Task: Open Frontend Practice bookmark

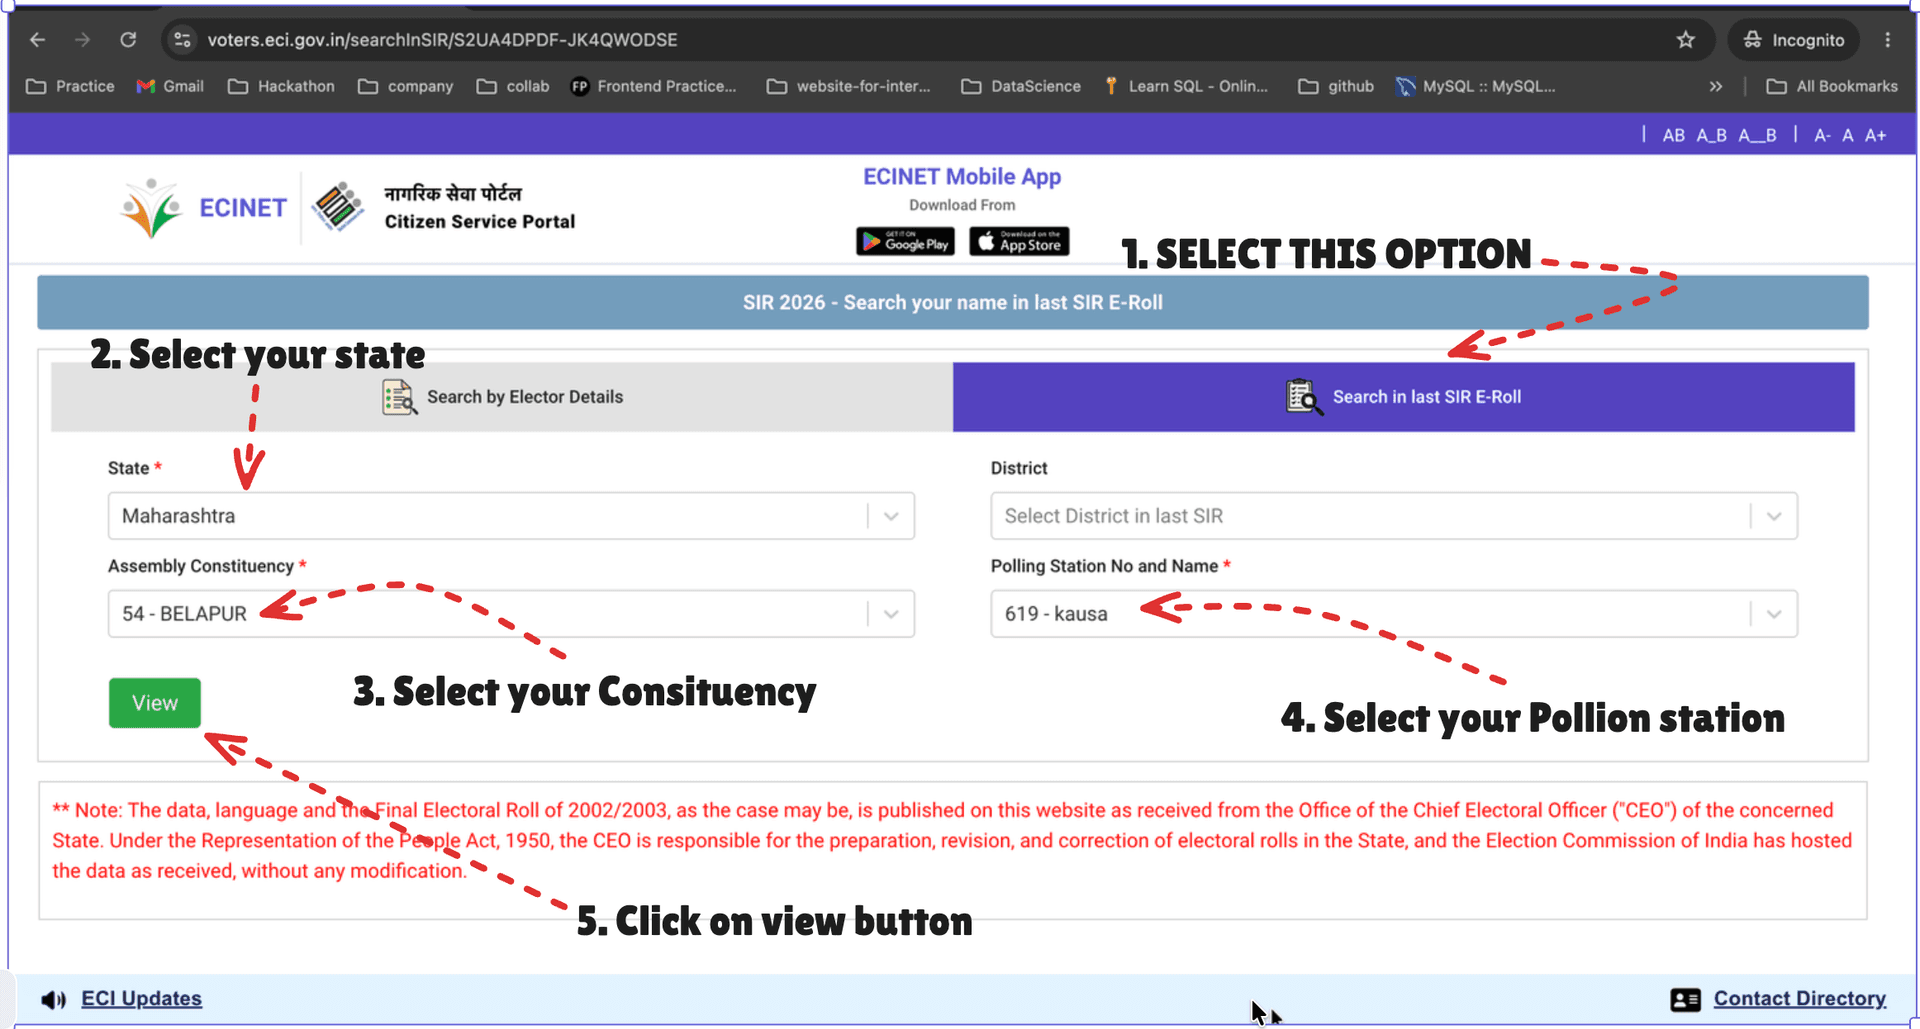Action: point(653,86)
